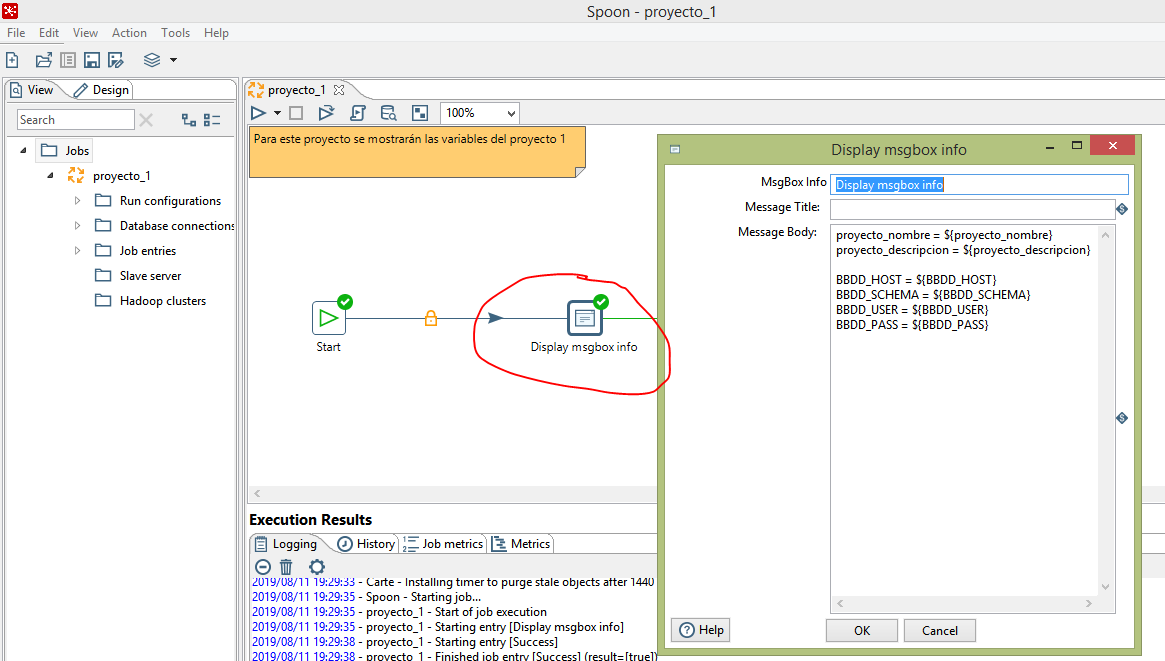Click the explore repository toolbar icon
The image size is (1165, 661).
[x=68, y=60]
